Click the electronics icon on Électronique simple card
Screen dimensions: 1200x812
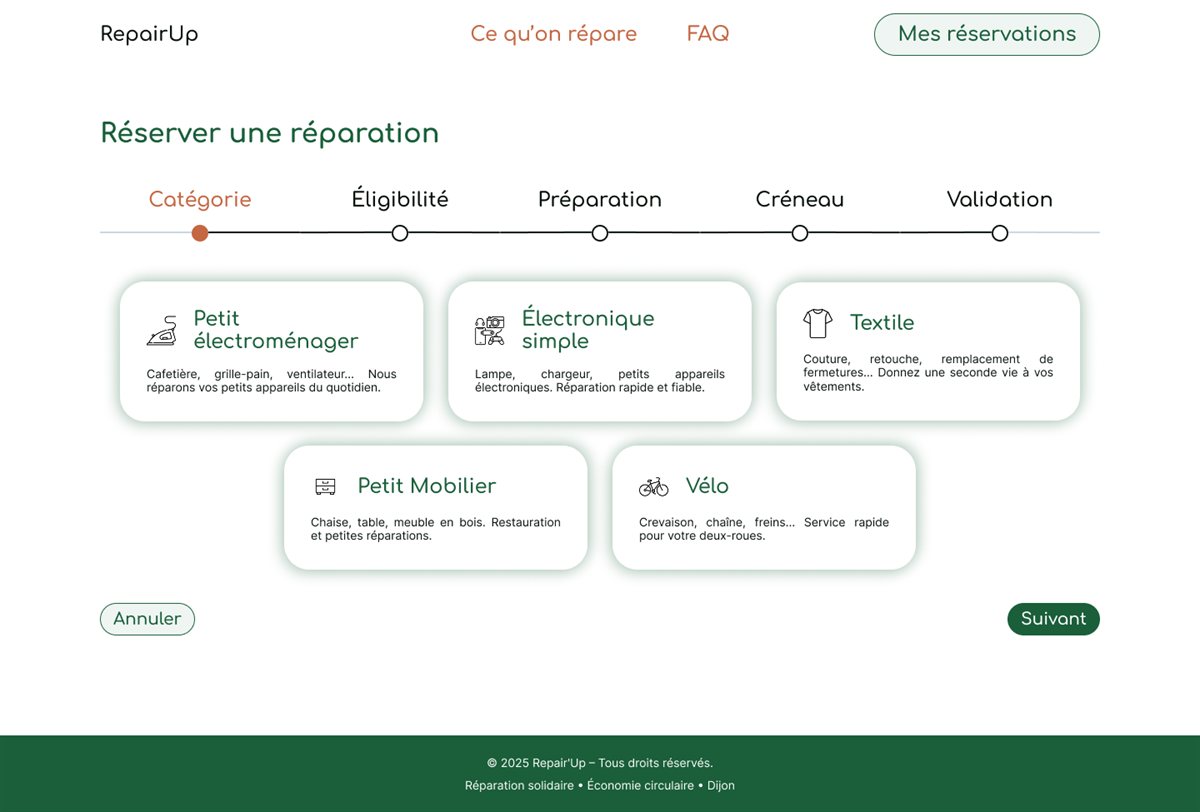pyautogui.click(x=489, y=330)
